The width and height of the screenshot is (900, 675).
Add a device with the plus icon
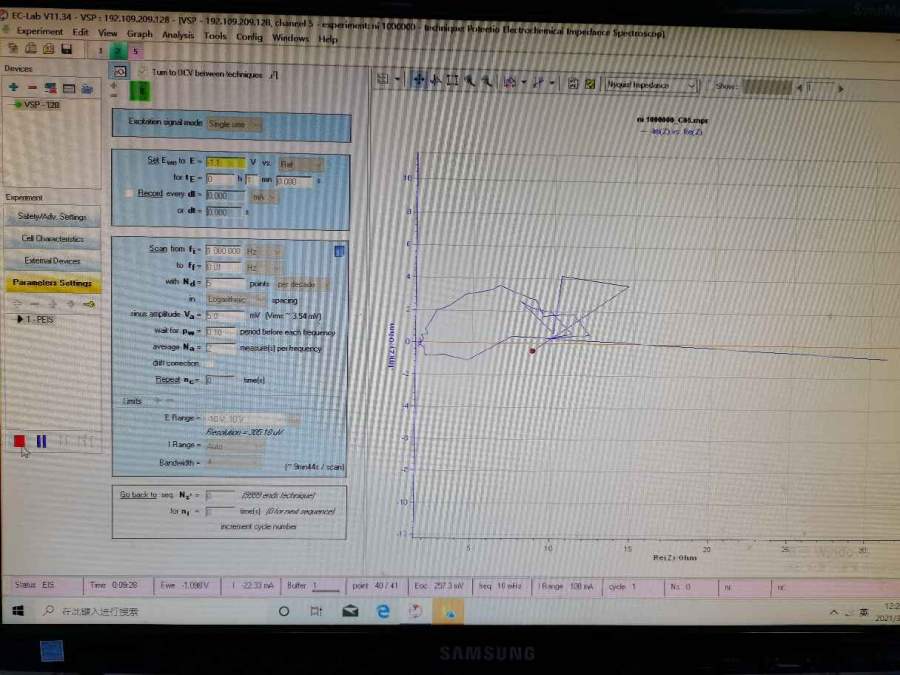pyautogui.click(x=13, y=88)
